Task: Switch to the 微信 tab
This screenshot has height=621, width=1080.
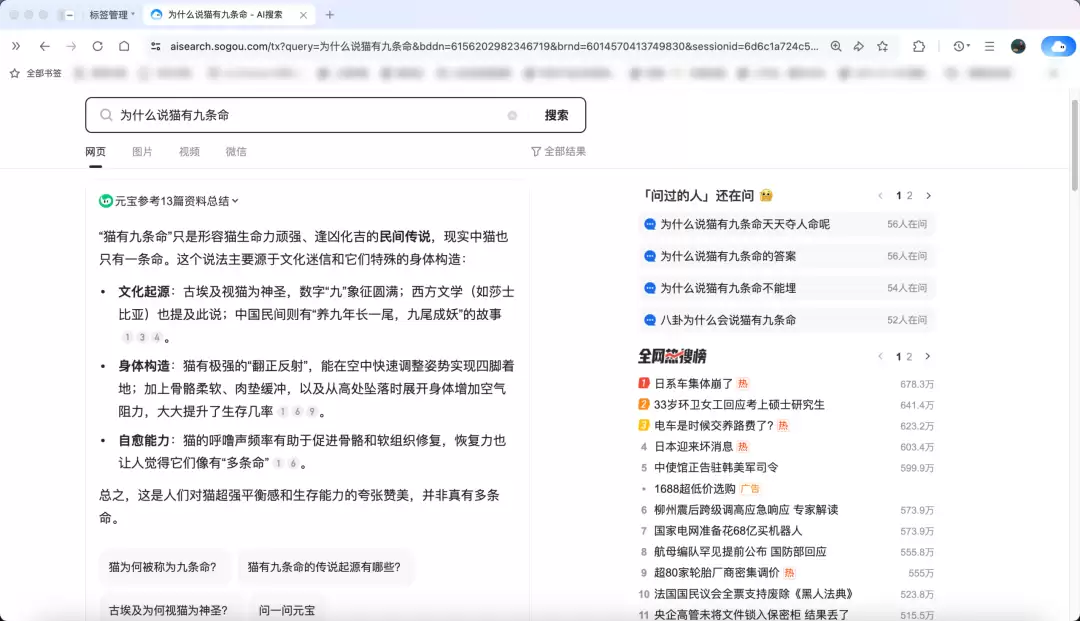Action: tap(236, 151)
